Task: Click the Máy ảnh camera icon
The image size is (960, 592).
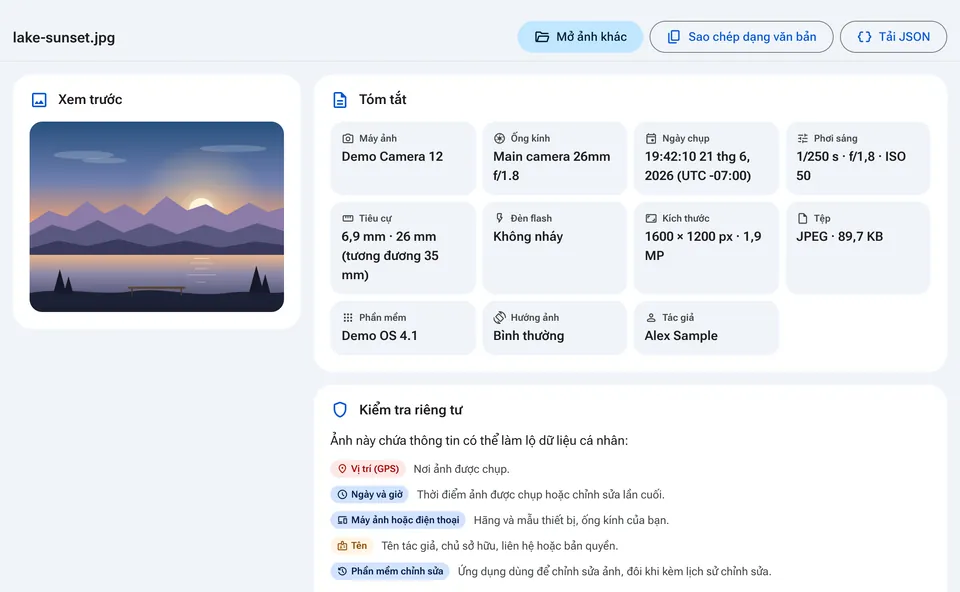Action: pos(348,138)
